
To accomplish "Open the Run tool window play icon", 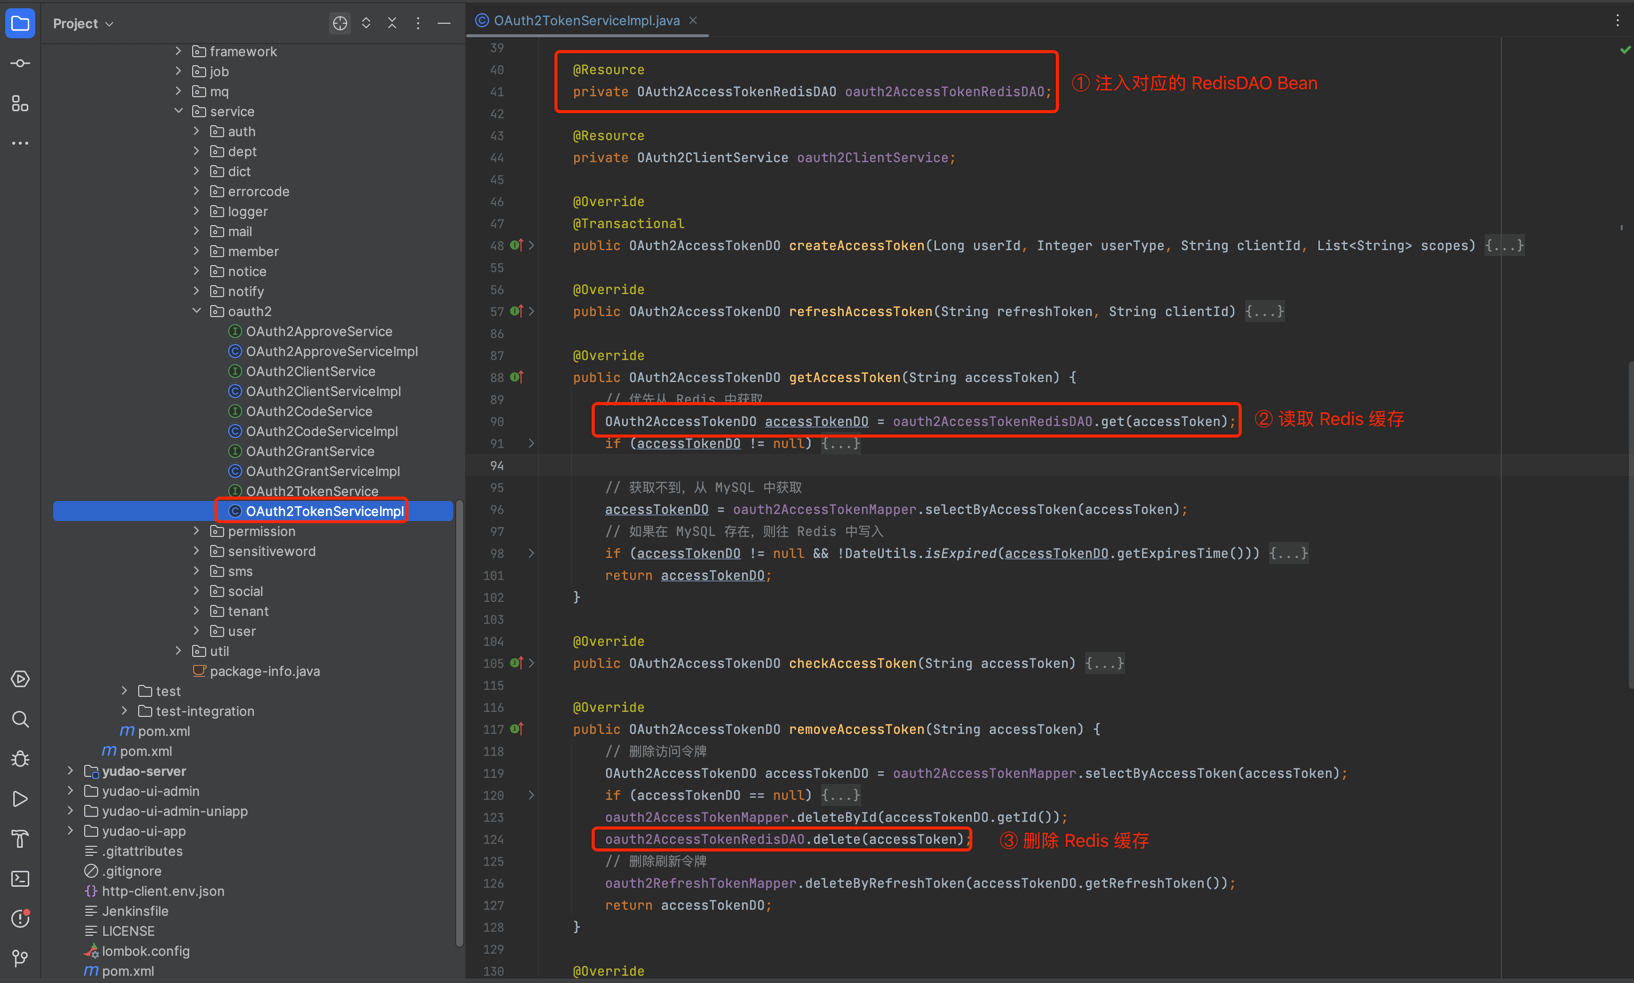I will coord(20,799).
